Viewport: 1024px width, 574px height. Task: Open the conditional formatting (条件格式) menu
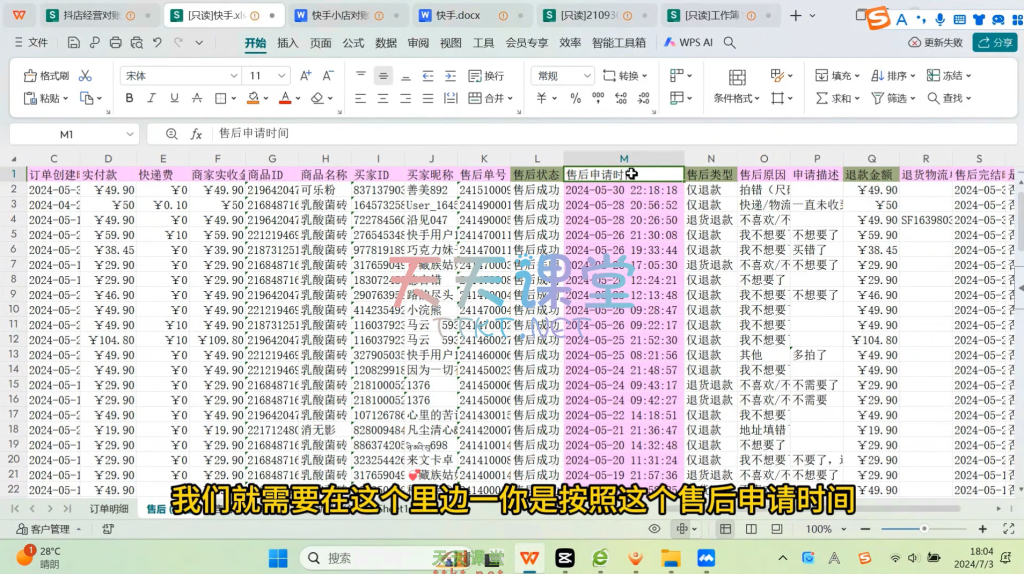736,98
